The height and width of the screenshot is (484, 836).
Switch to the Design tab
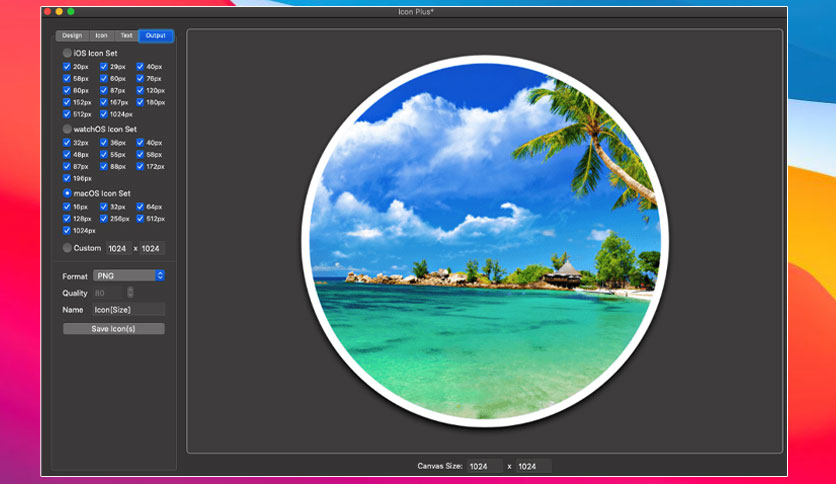72,36
